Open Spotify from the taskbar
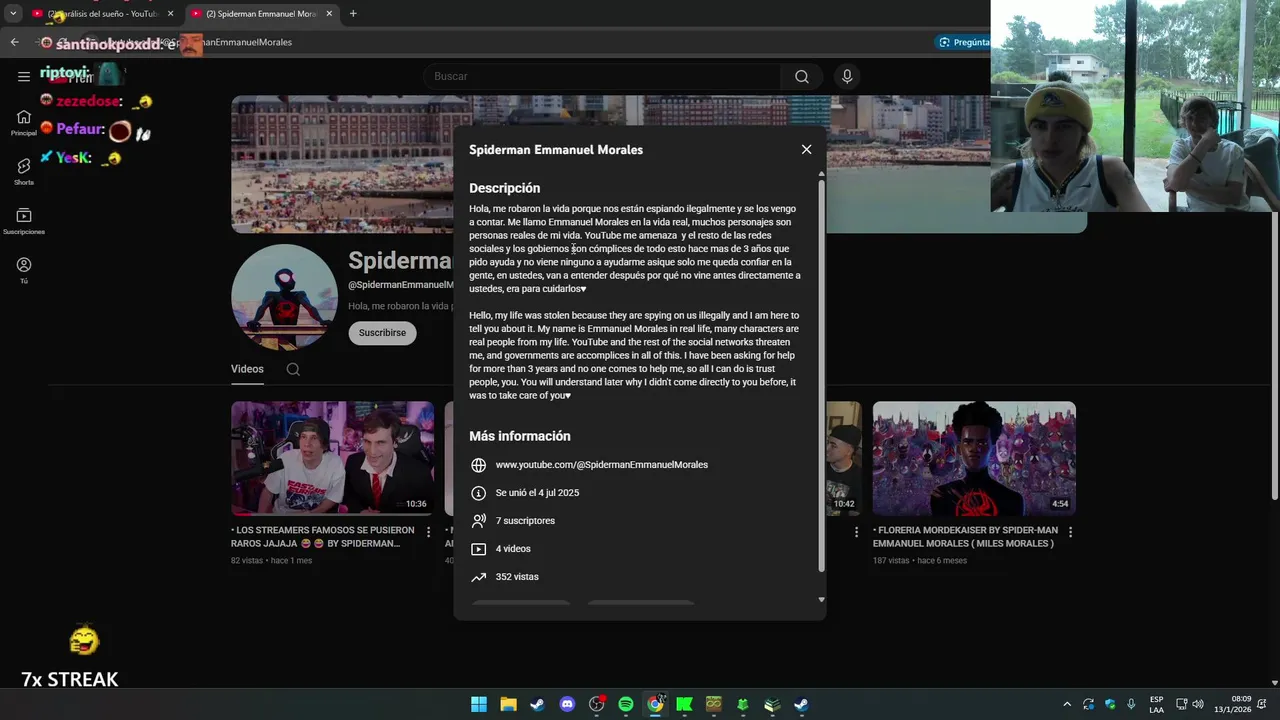 pos(626,704)
